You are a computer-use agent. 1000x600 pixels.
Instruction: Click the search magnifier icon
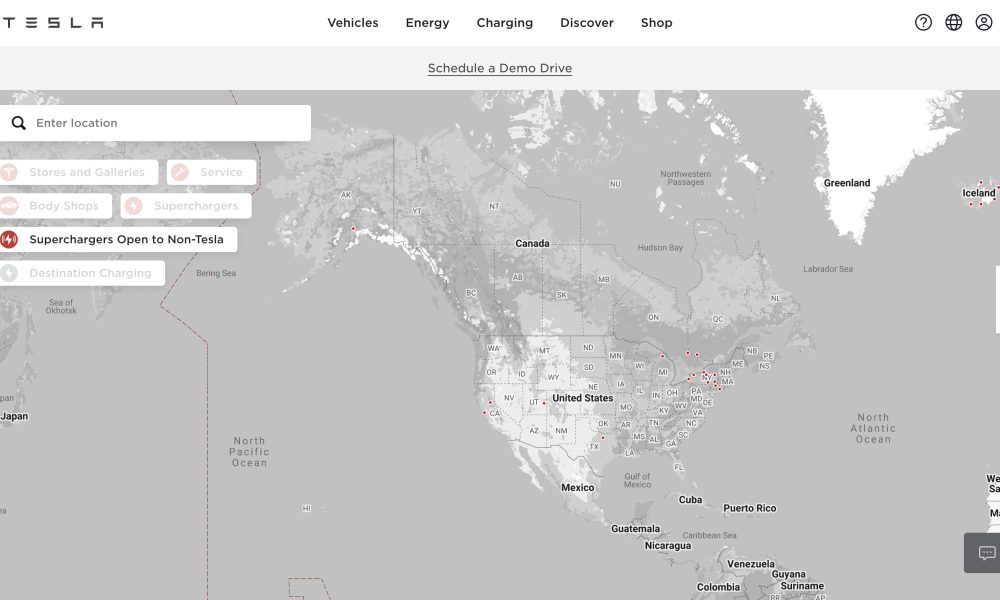(18, 123)
